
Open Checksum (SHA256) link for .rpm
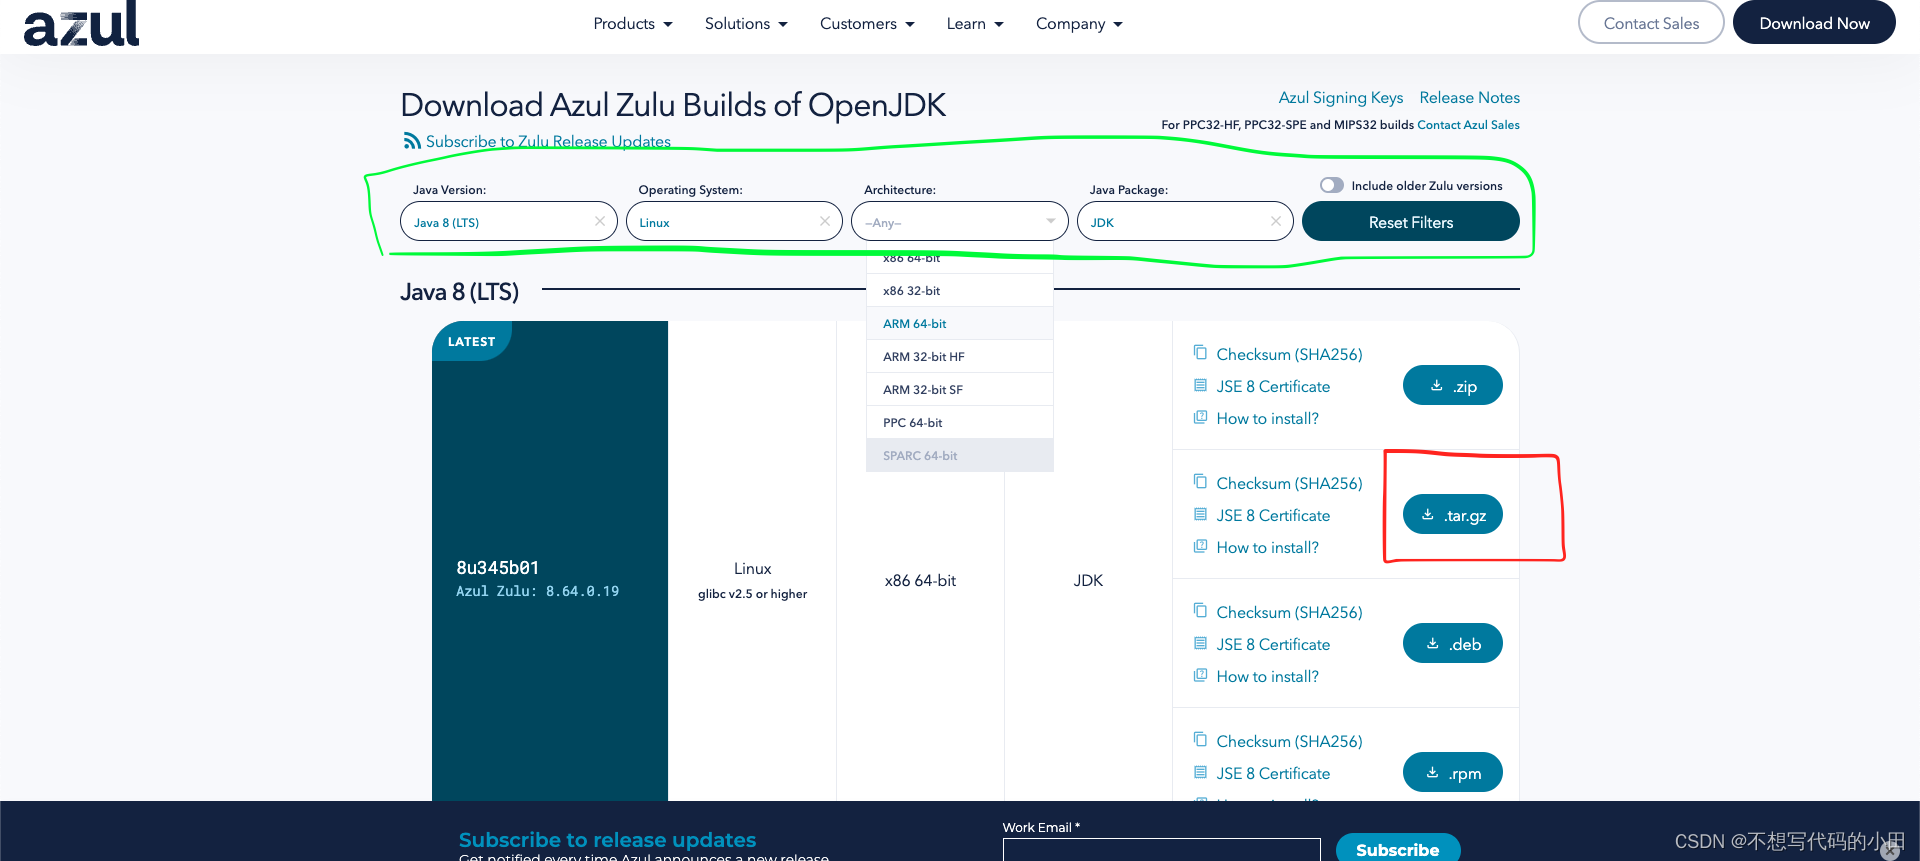click(x=1289, y=741)
